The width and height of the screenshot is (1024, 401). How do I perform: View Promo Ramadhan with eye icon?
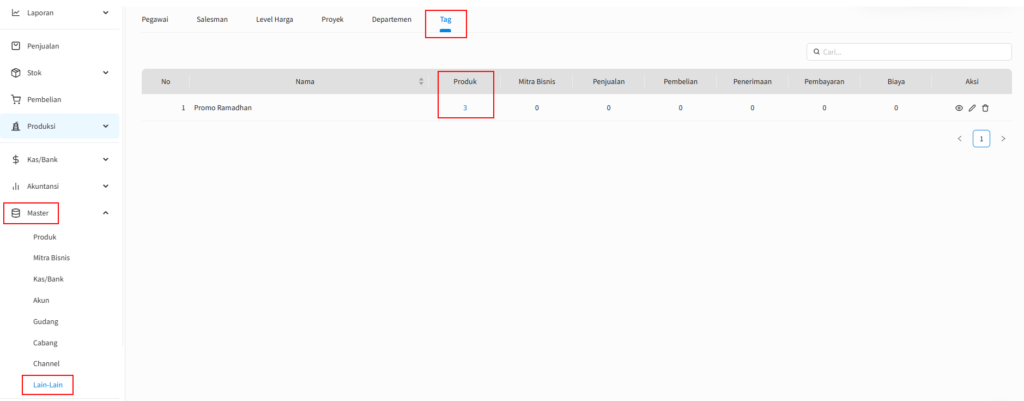point(959,108)
